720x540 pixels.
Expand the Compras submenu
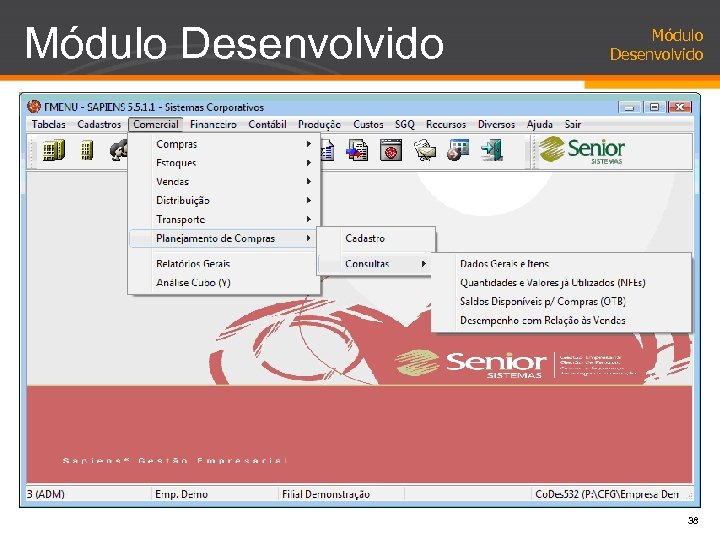click(224, 144)
